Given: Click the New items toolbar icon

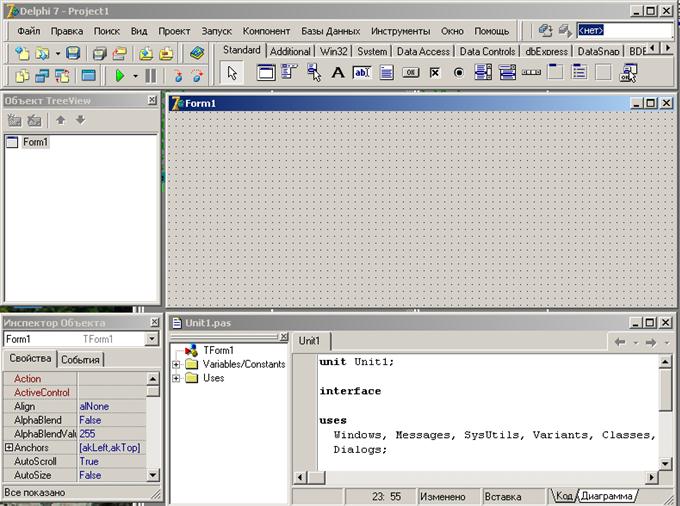Looking at the screenshot, I should 22,53.
